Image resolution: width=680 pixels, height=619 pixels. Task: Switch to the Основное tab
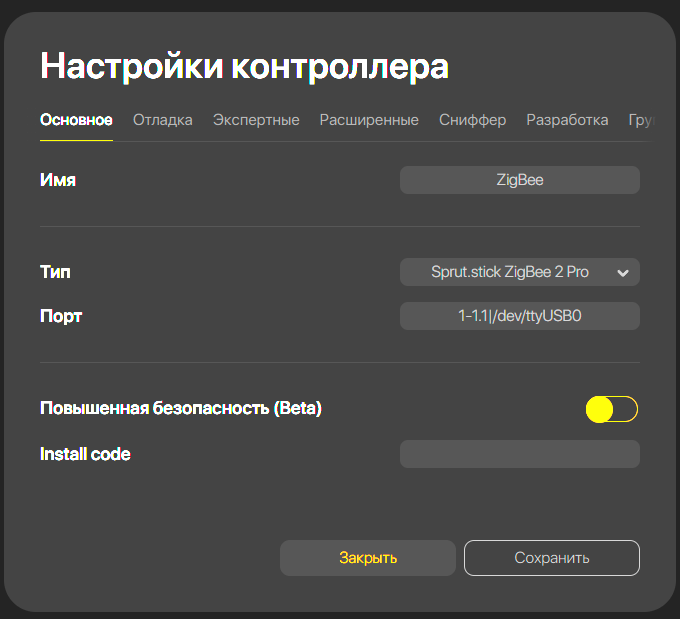(76, 120)
